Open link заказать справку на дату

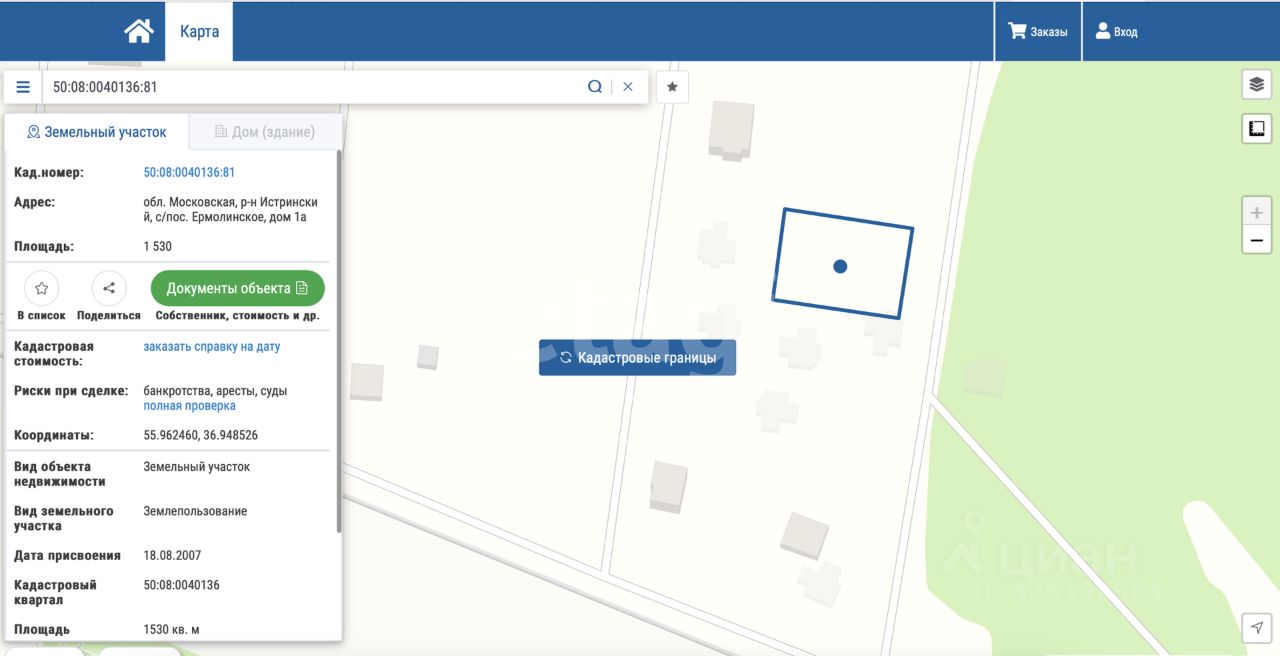point(212,347)
